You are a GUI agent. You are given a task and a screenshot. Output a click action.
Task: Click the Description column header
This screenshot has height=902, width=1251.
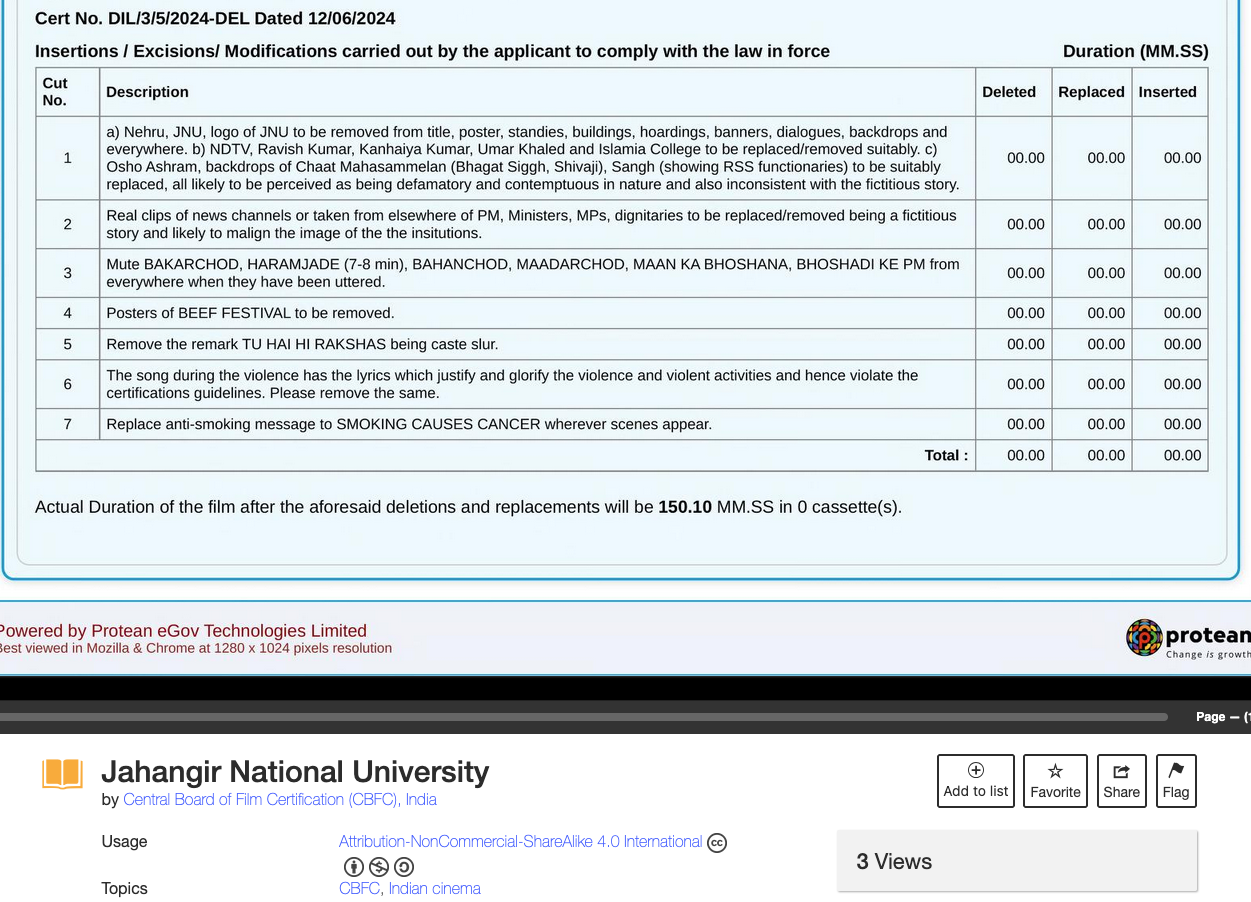tap(147, 92)
